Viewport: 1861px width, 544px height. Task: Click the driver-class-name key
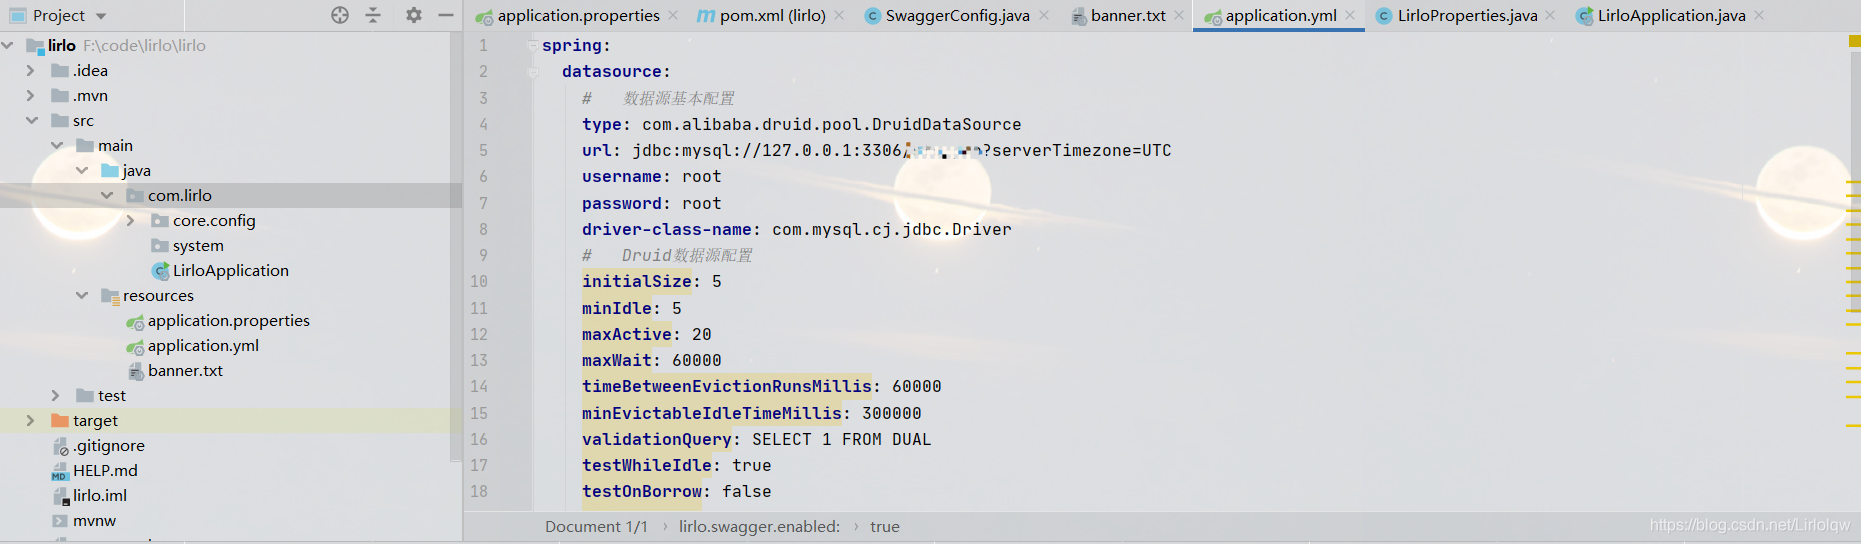coord(666,229)
